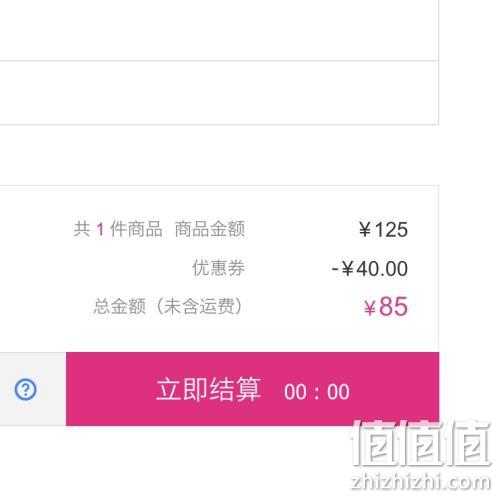Open the blue question mark help icon
Viewport: 500px width, 499px height.
[x=25, y=389]
